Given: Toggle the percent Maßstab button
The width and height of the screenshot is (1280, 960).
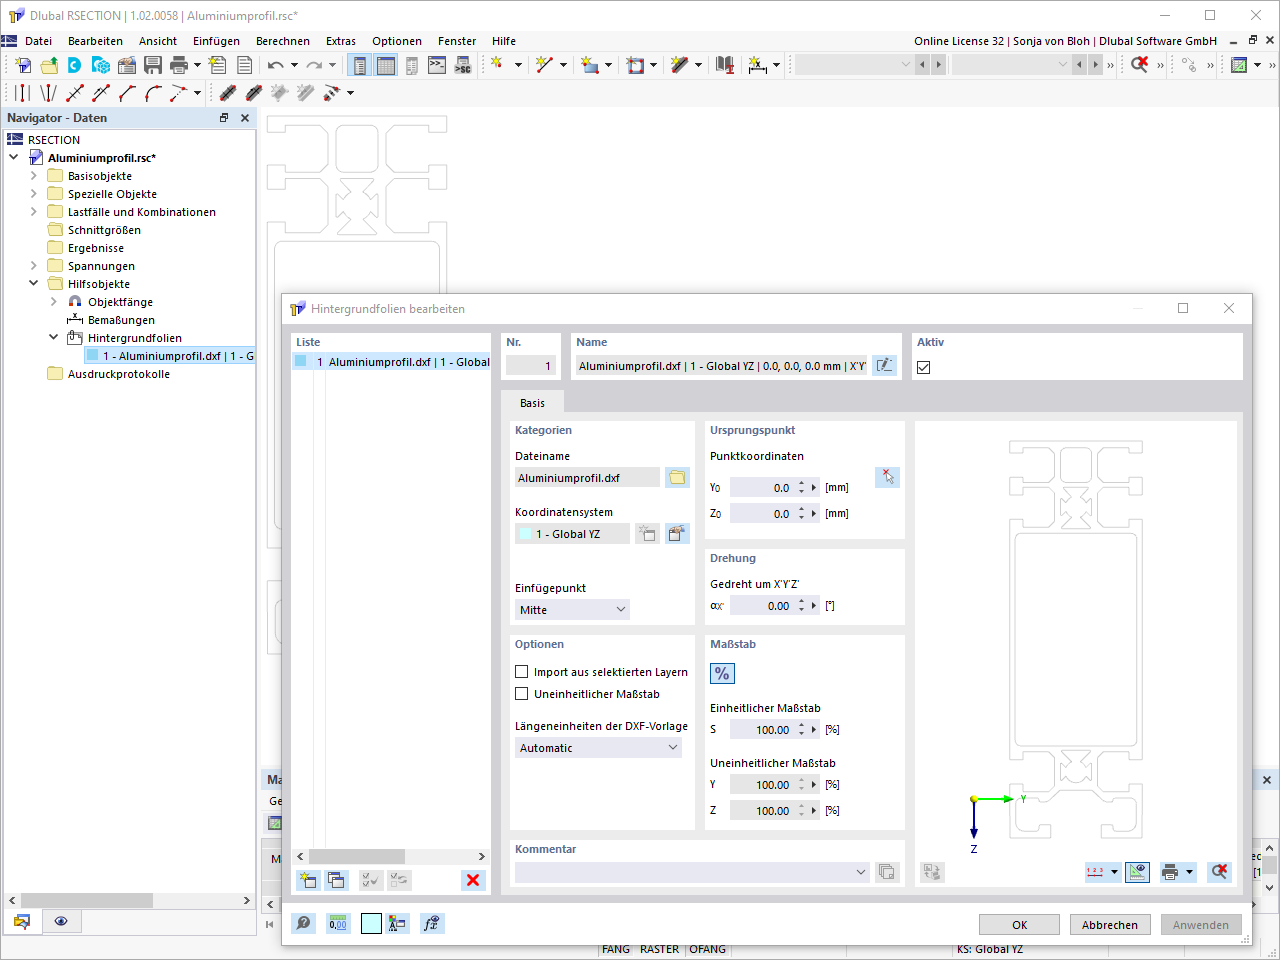Looking at the screenshot, I should [x=722, y=674].
